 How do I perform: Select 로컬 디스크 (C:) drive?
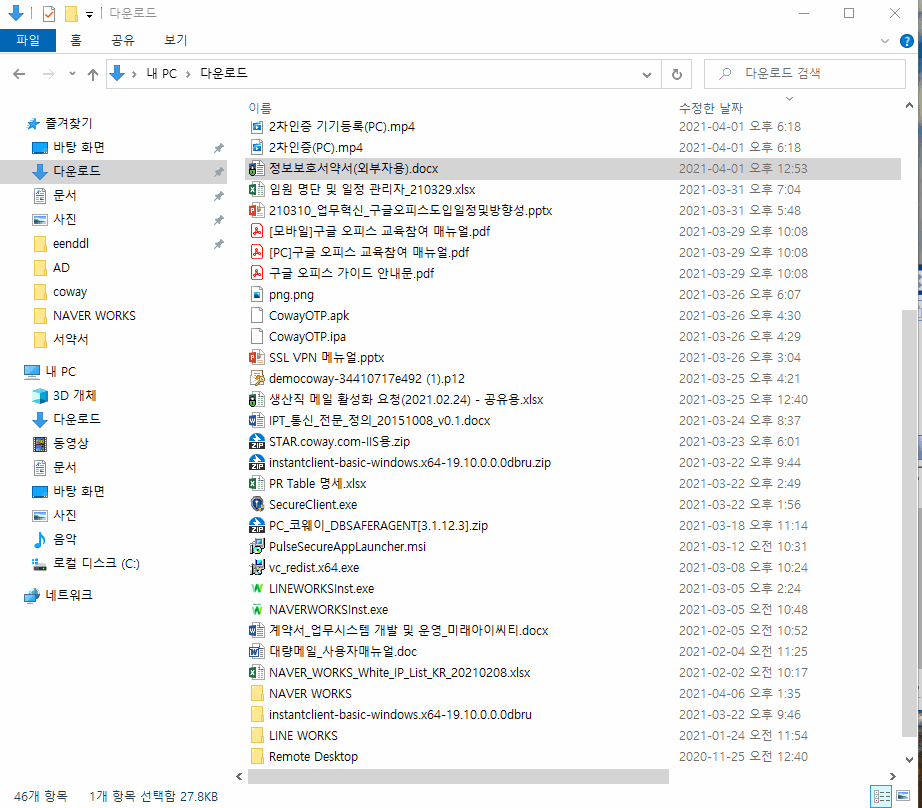pos(96,563)
